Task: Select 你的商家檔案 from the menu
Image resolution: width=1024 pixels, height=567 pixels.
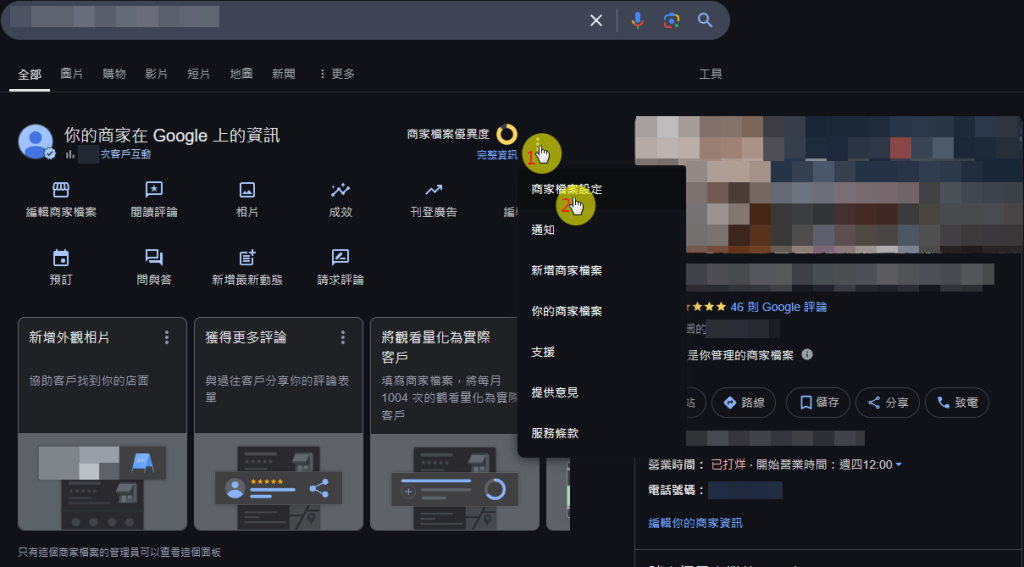Action: pyautogui.click(x=601, y=311)
